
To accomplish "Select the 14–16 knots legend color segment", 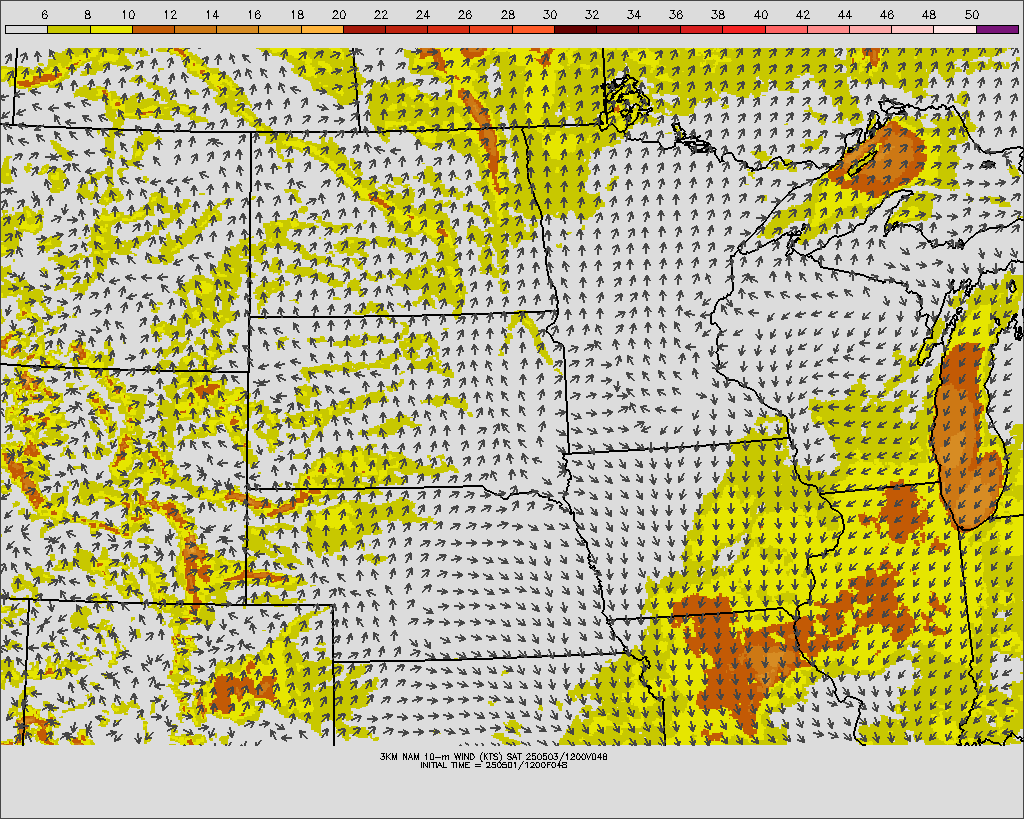I will (x=238, y=29).
